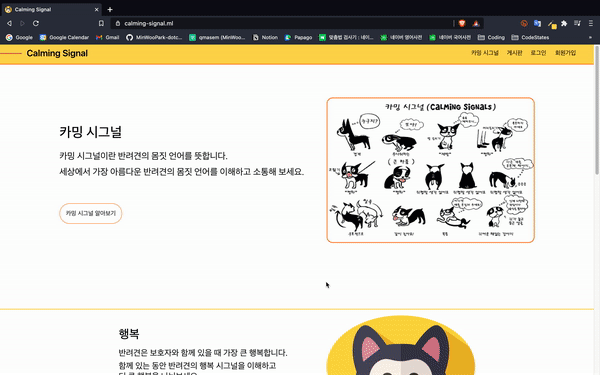
Task: Expand the CodeStates bookmark folder
Action: pos(530,38)
